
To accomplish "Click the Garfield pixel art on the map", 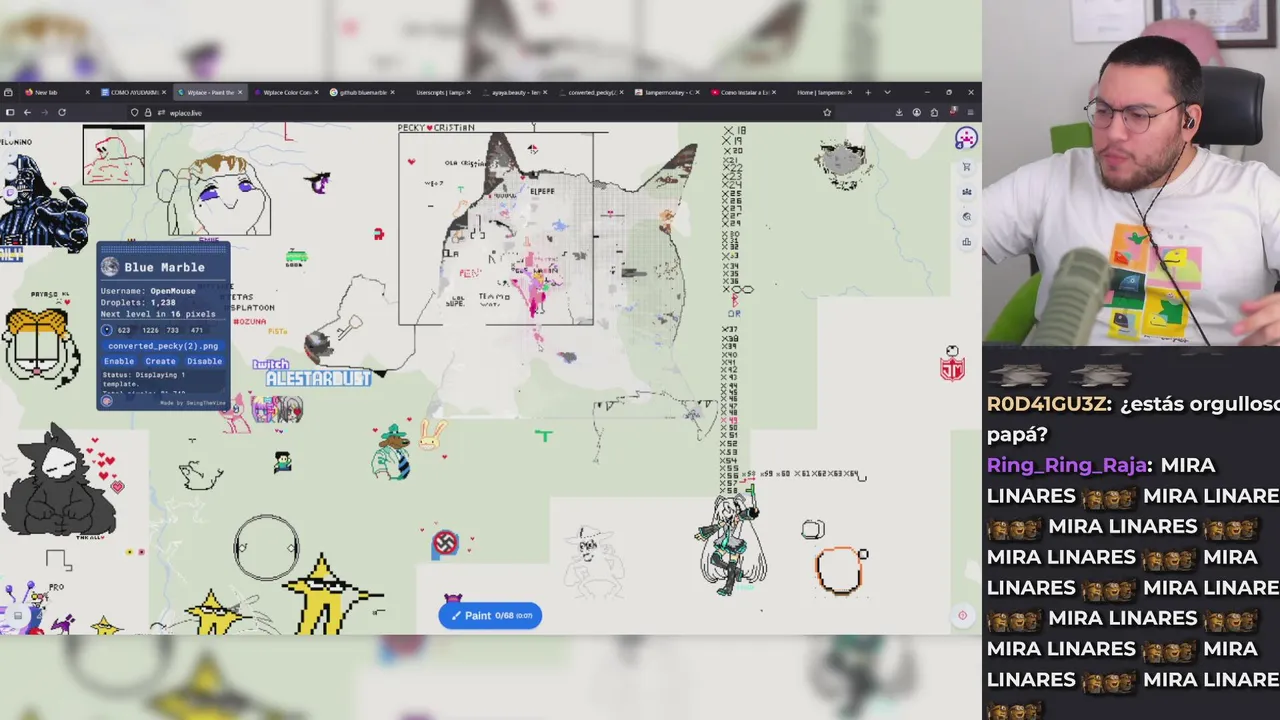I will tap(40, 347).
